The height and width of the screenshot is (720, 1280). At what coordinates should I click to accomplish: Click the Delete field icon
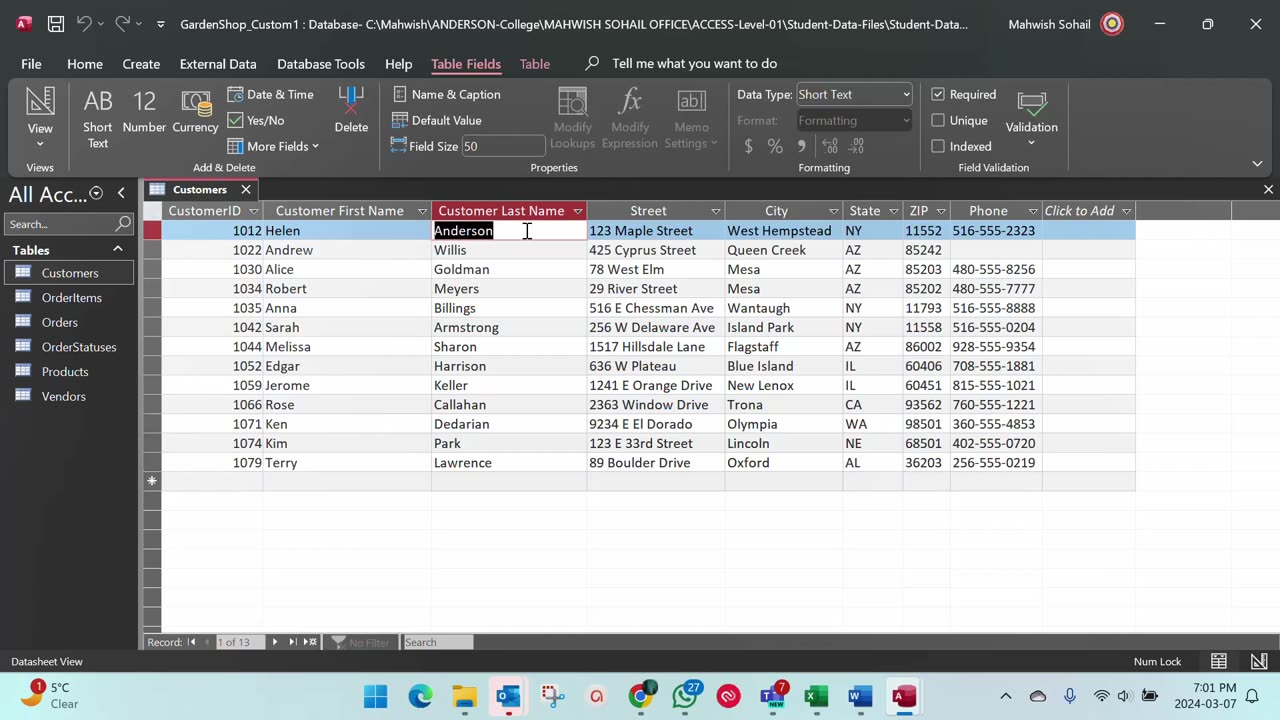point(351,112)
